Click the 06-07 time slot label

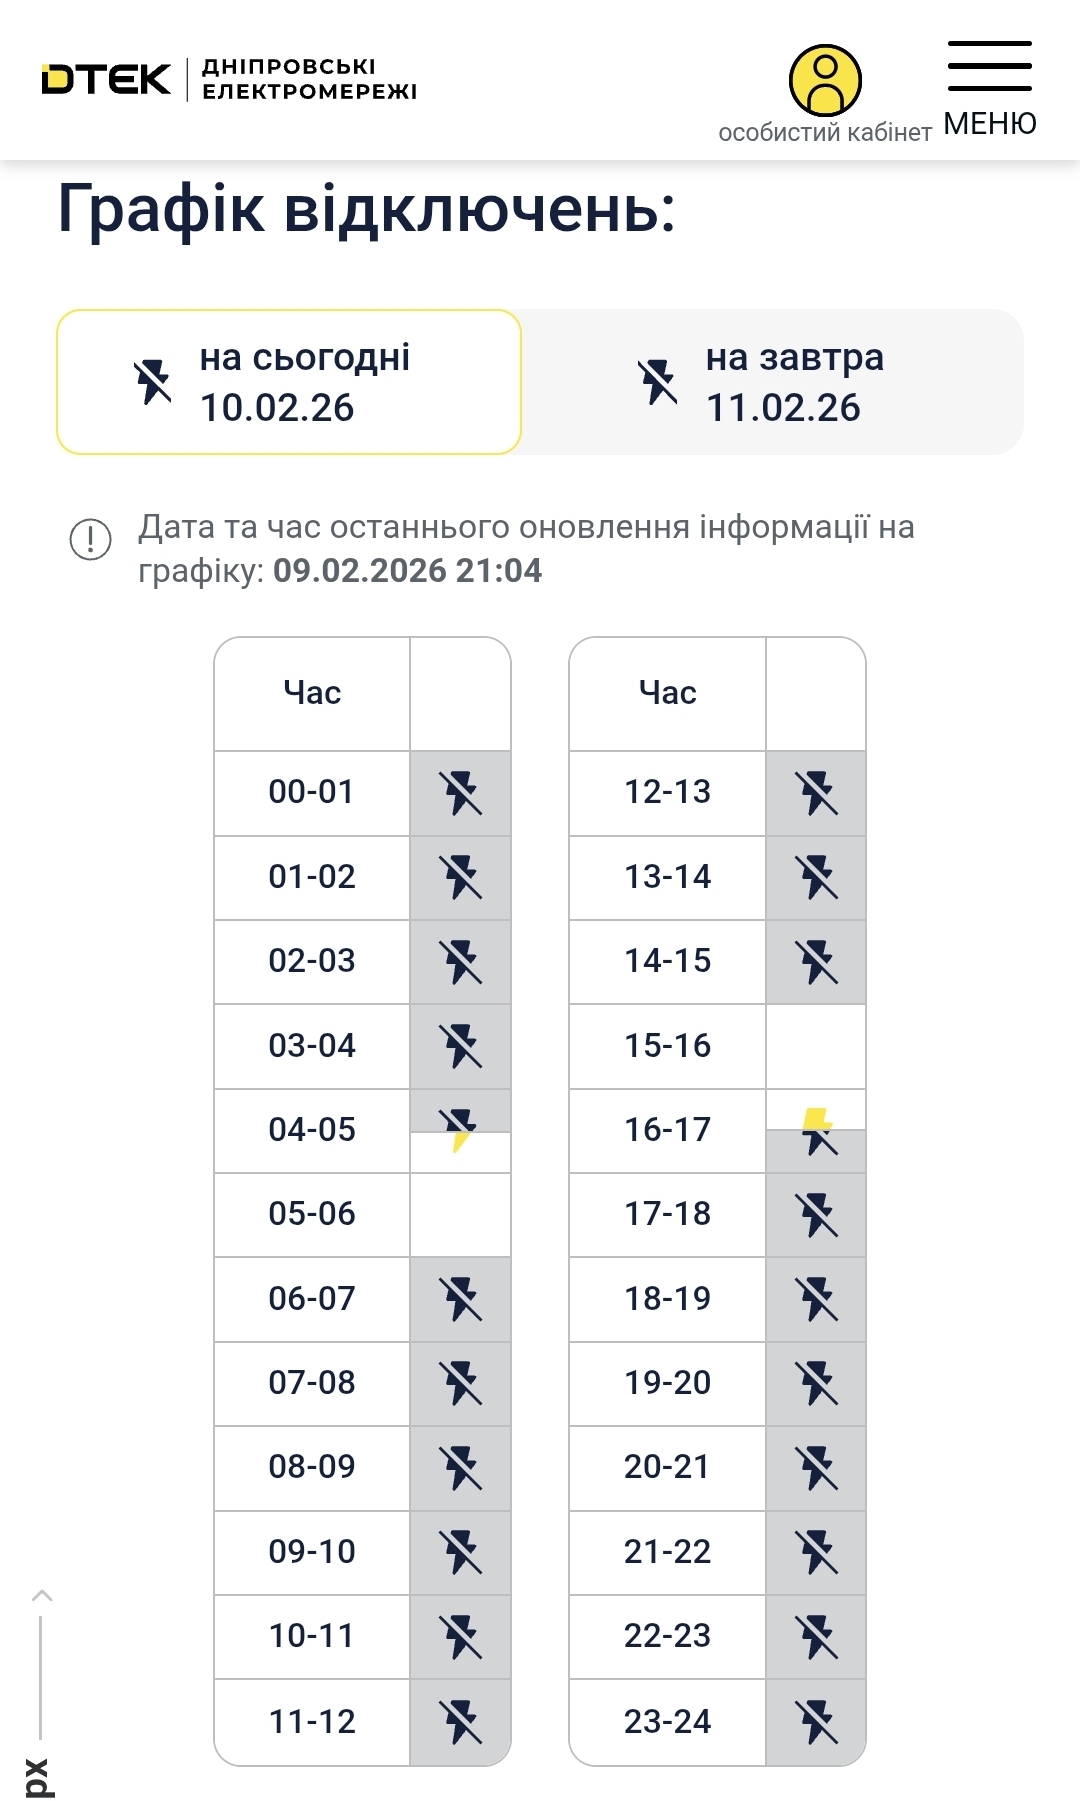coord(312,1298)
